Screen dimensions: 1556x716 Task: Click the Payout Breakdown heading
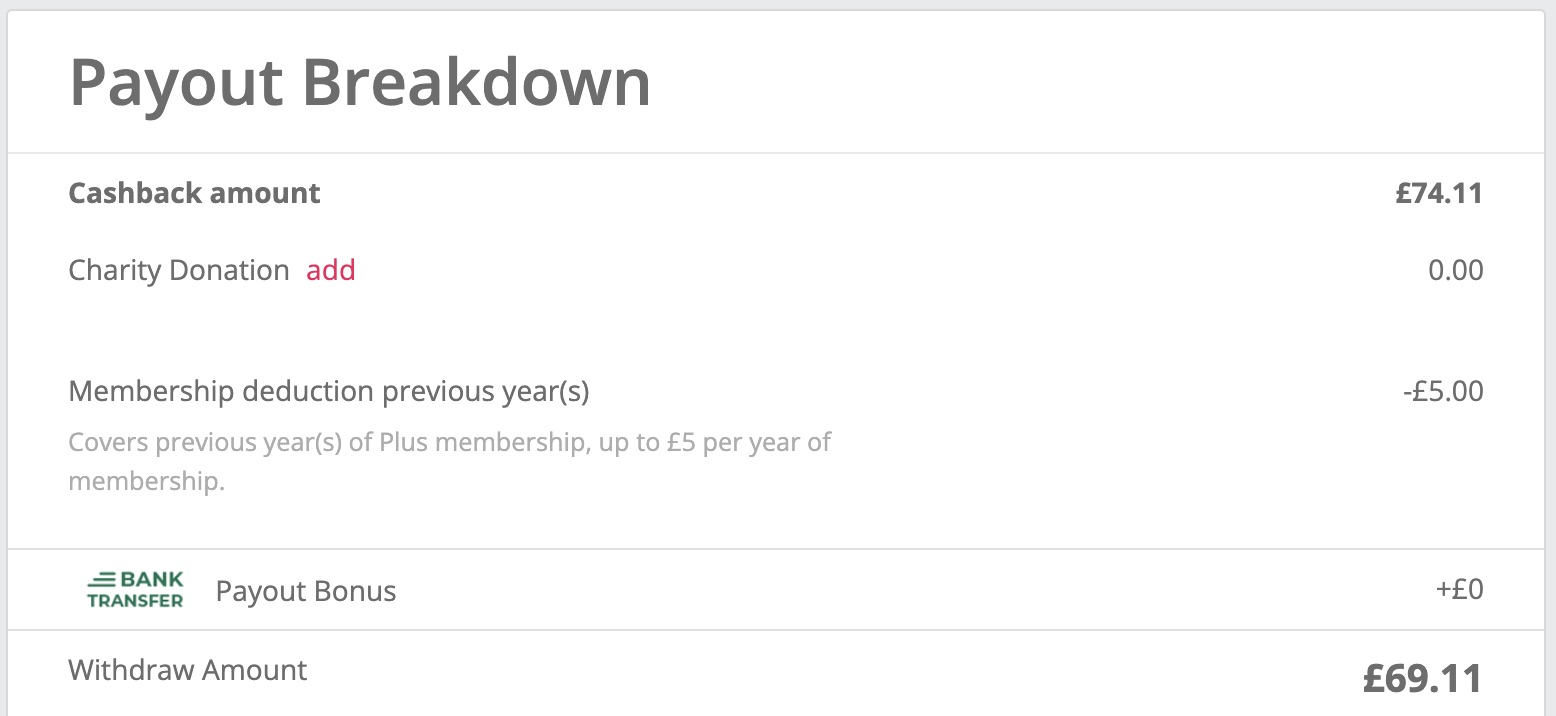click(360, 82)
